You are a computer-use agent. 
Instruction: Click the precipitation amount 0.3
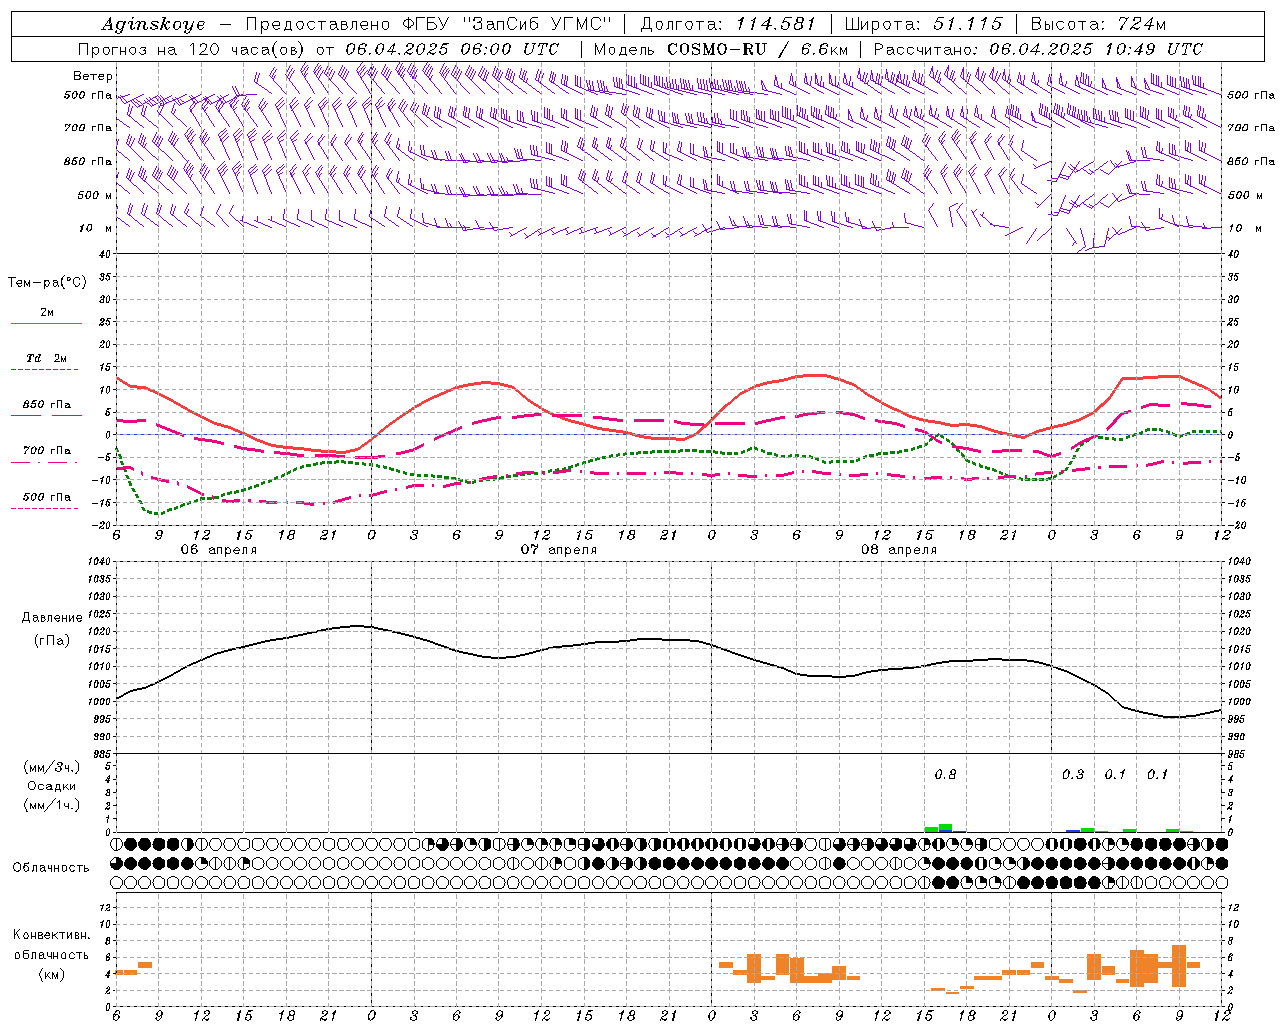tap(1073, 775)
